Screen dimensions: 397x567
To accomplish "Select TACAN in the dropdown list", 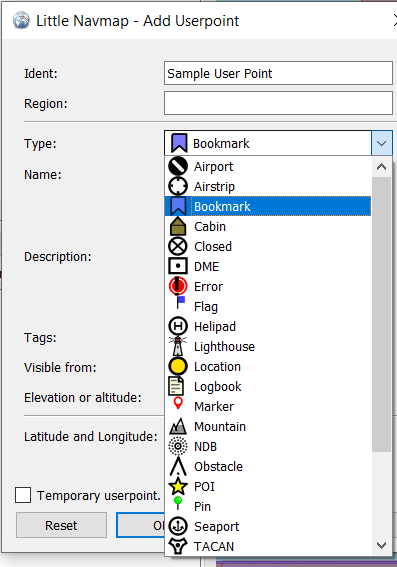I will 268,546.
